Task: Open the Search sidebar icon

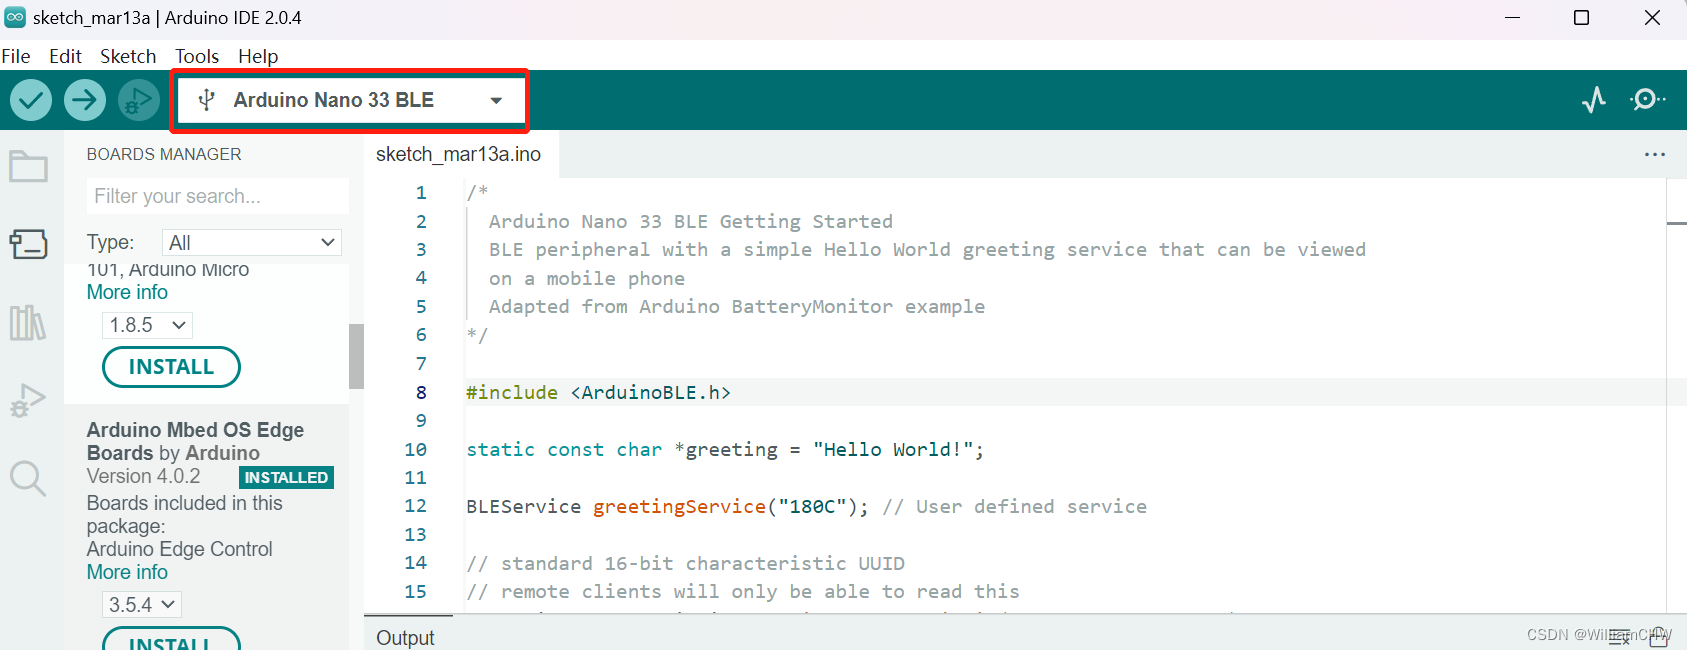Action: [x=28, y=479]
